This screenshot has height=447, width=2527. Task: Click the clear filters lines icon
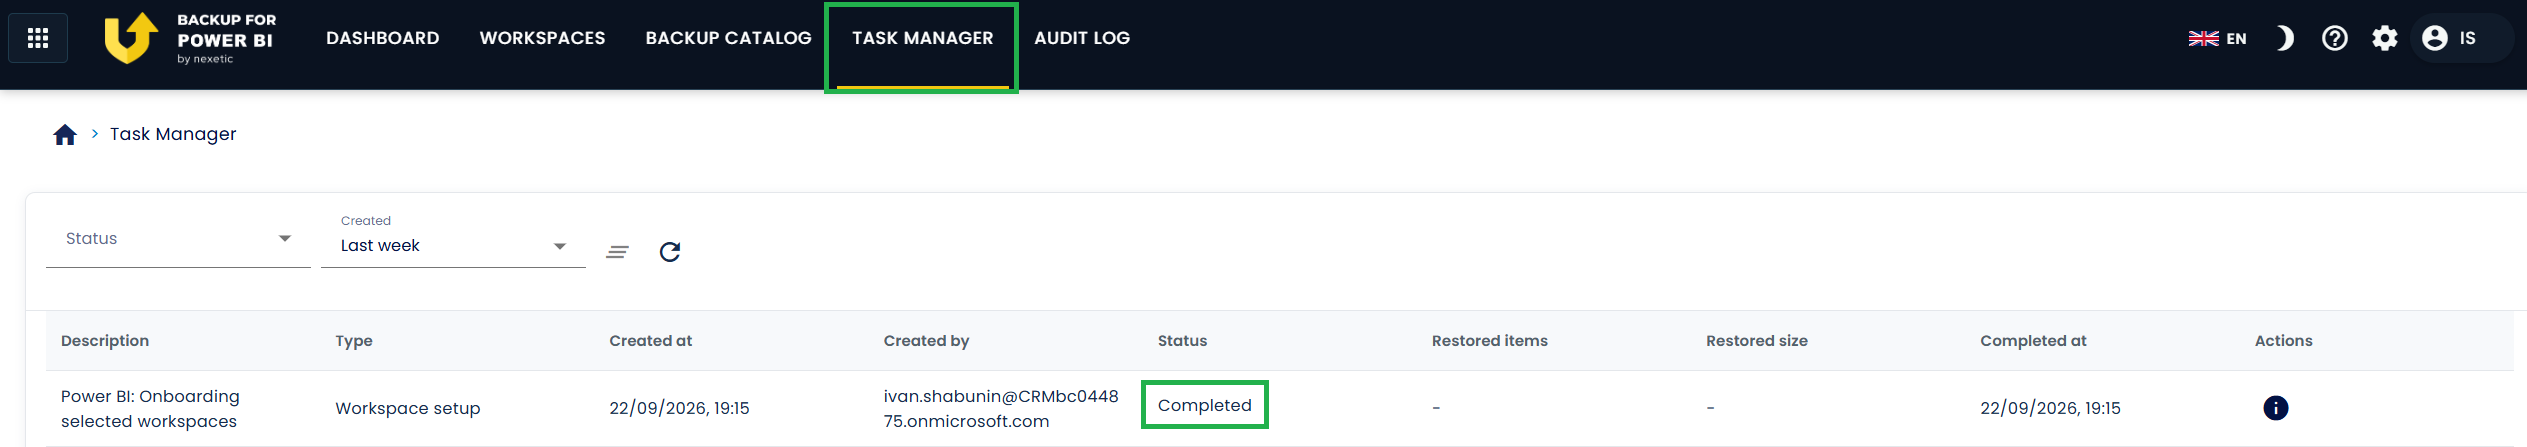pos(617,252)
